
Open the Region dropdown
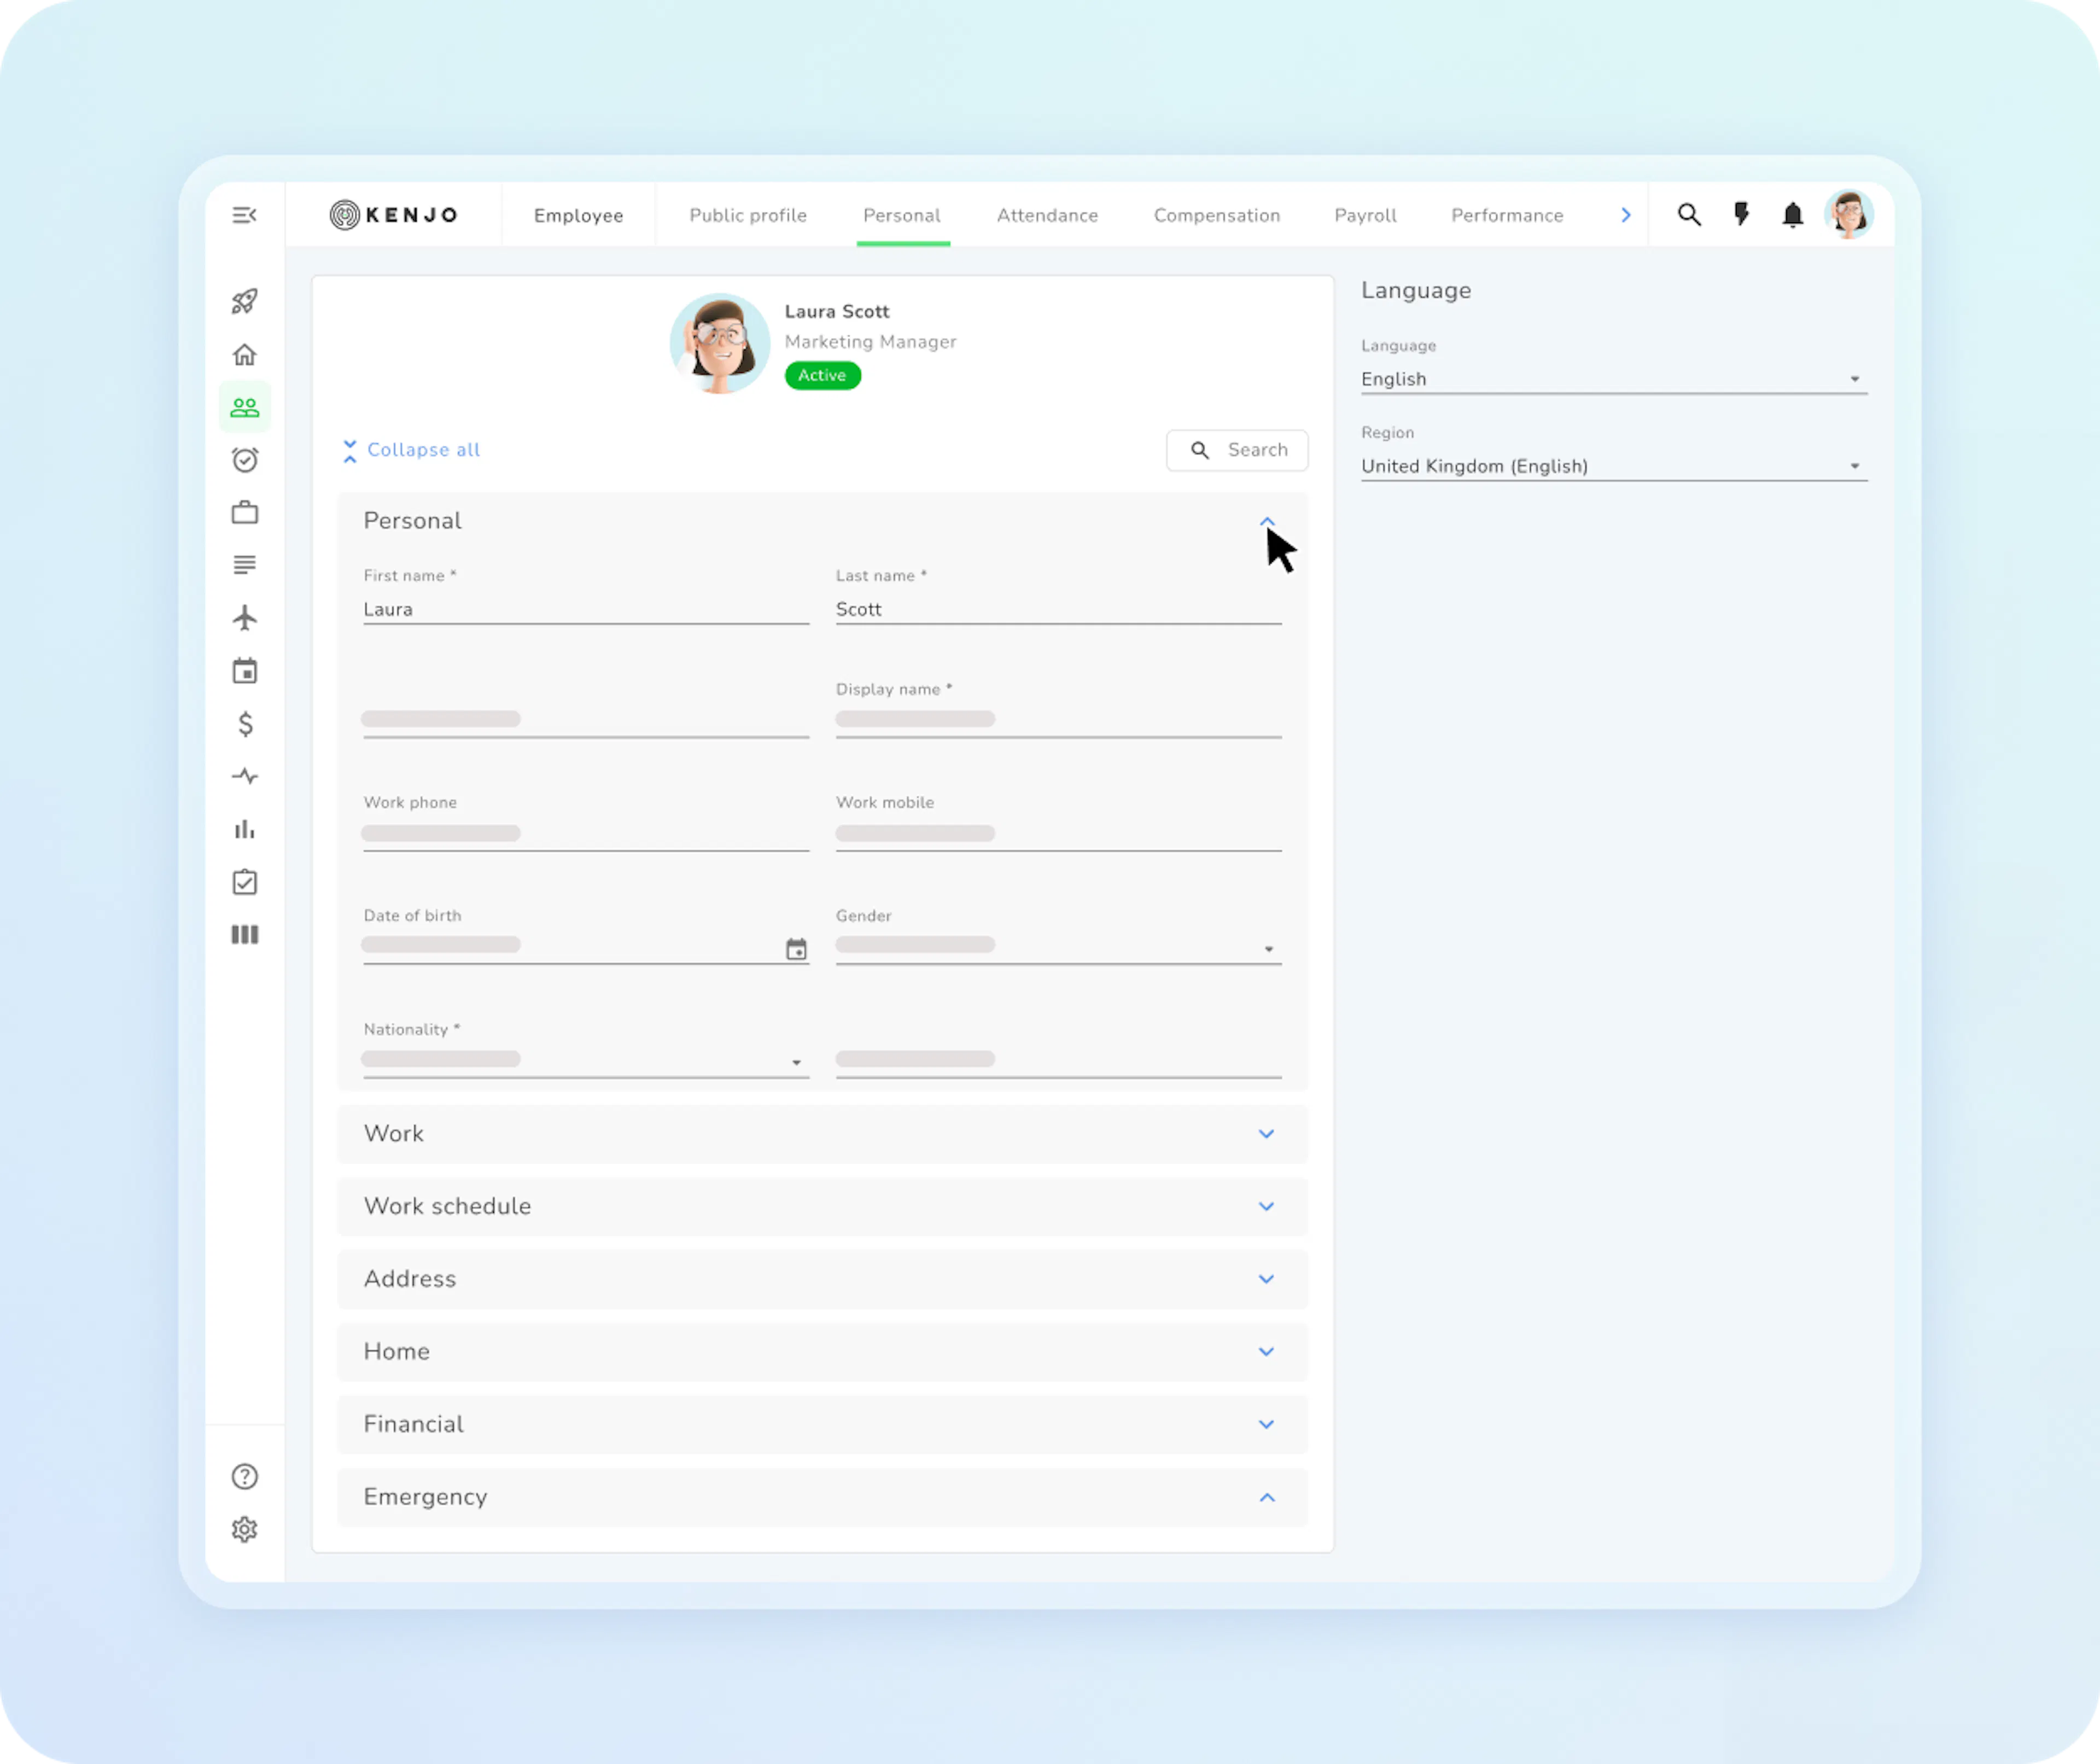1614,466
